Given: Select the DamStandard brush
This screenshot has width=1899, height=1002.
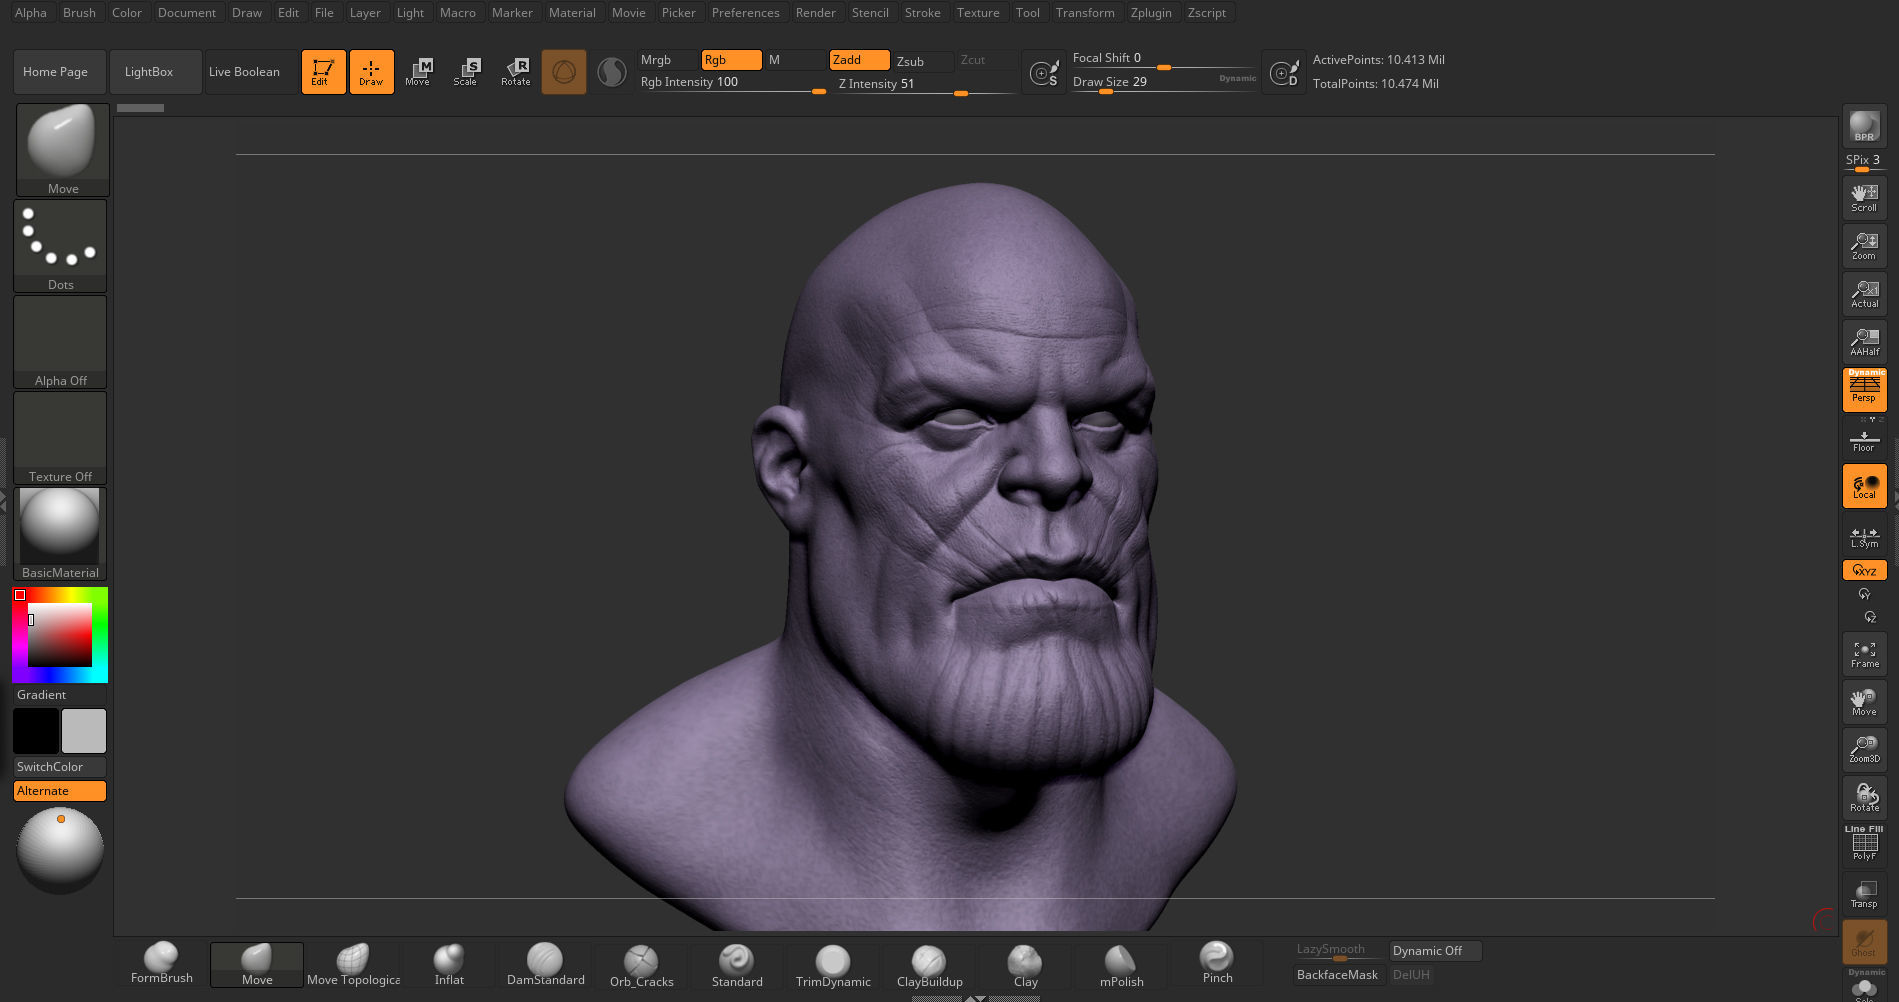Looking at the screenshot, I should coord(545,964).
